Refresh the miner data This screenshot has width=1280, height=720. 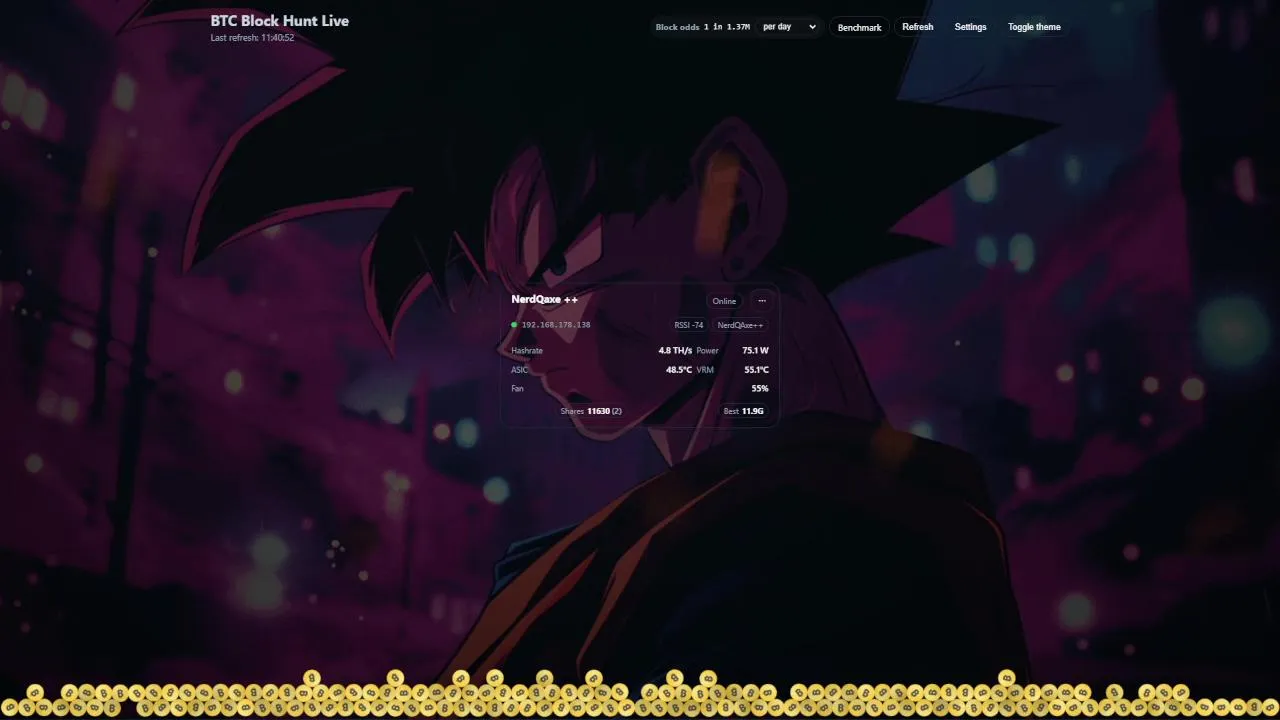(x=917, y=27)
